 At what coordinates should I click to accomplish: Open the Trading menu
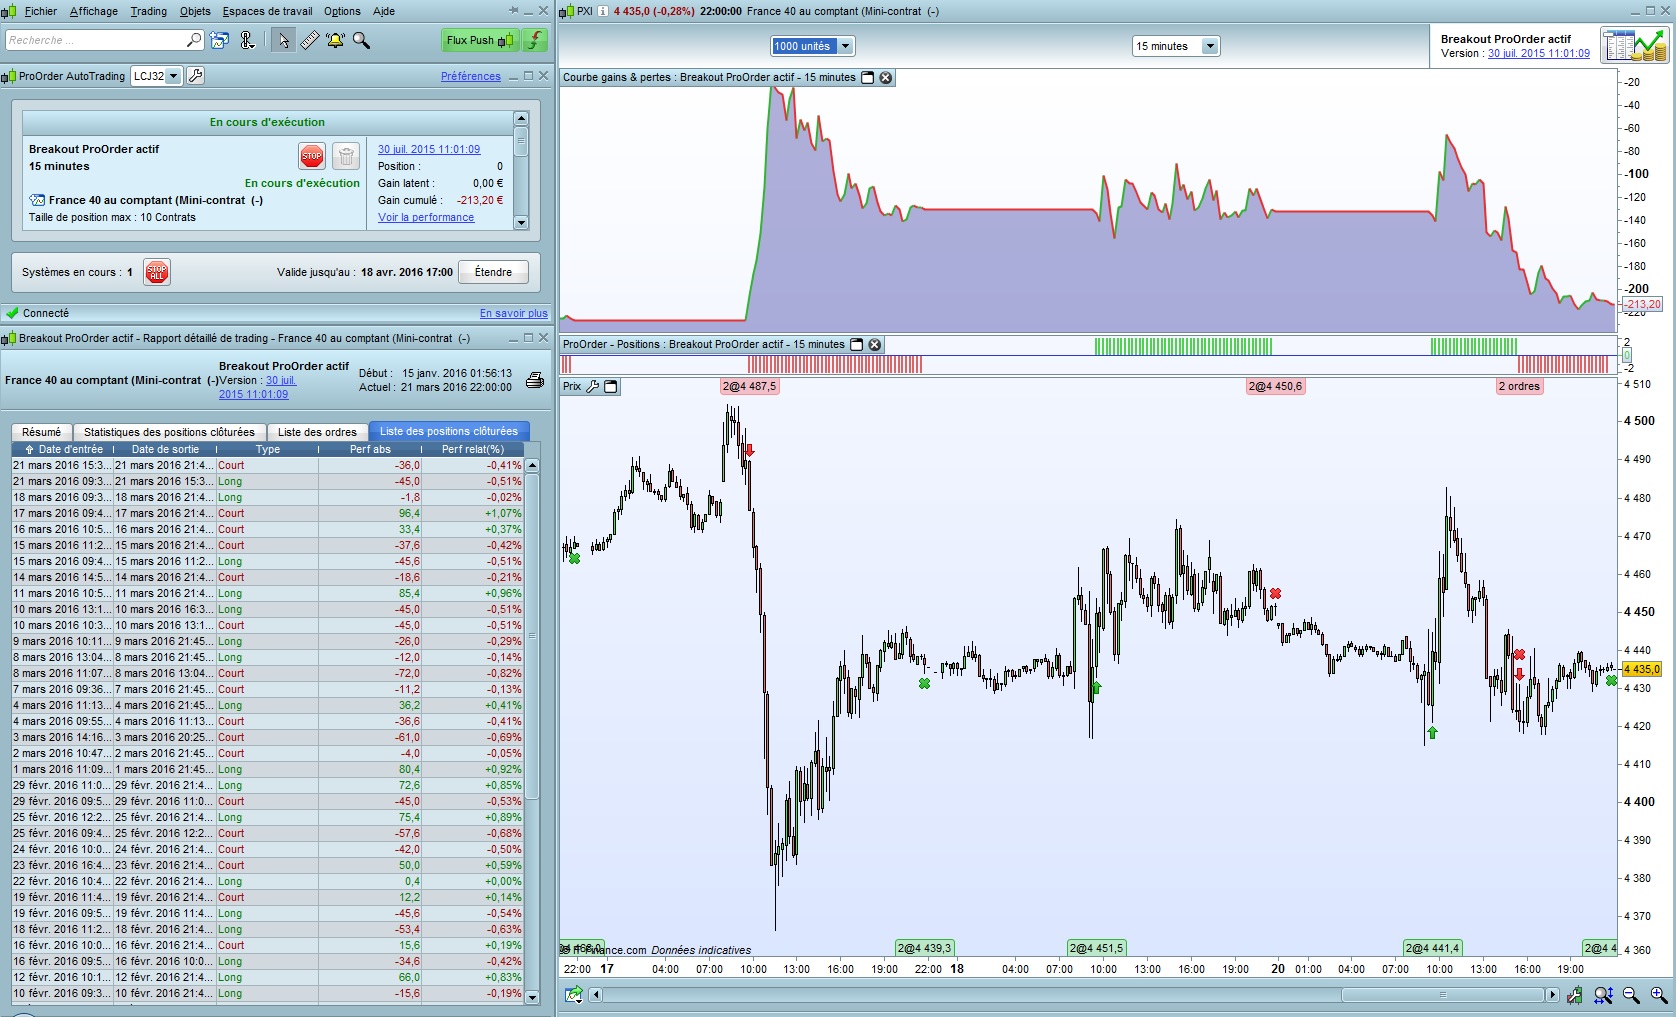click(x=149, y=11)
